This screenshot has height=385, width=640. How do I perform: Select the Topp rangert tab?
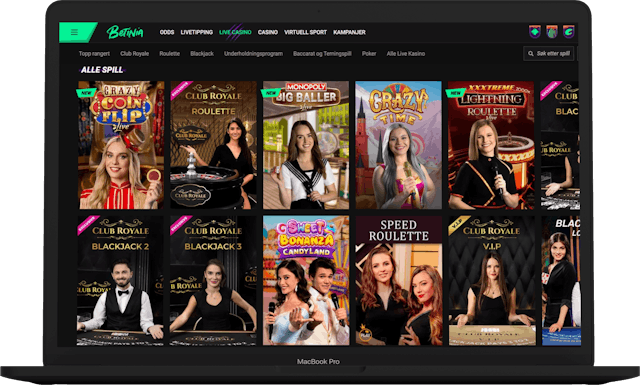(x=94, y=53)
